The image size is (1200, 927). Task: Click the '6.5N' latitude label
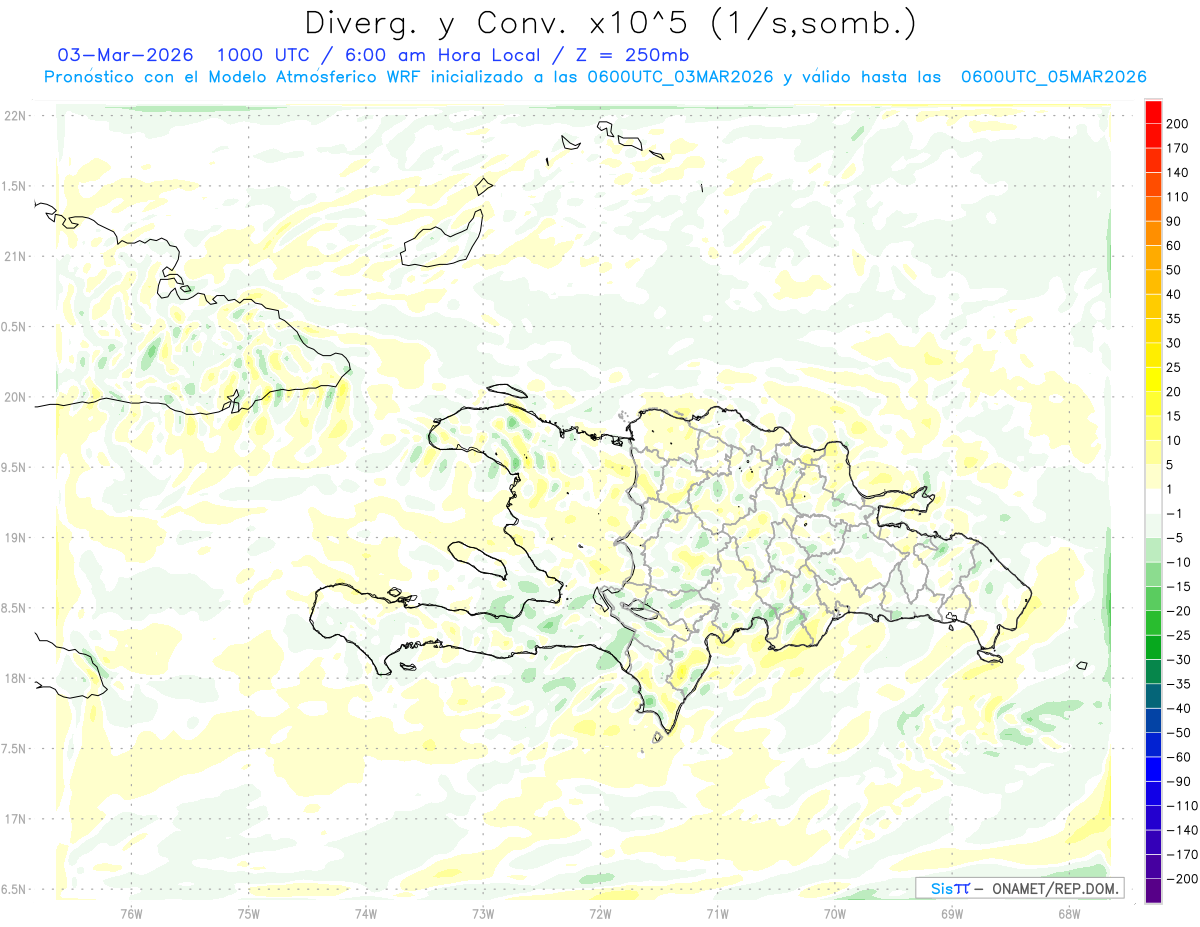(15, 889)
